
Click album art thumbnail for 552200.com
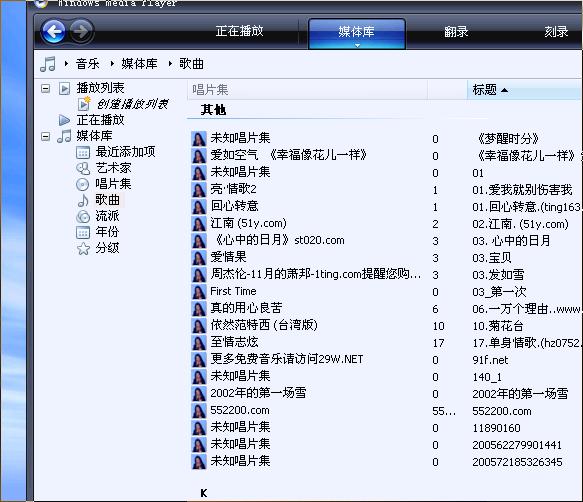199,411
